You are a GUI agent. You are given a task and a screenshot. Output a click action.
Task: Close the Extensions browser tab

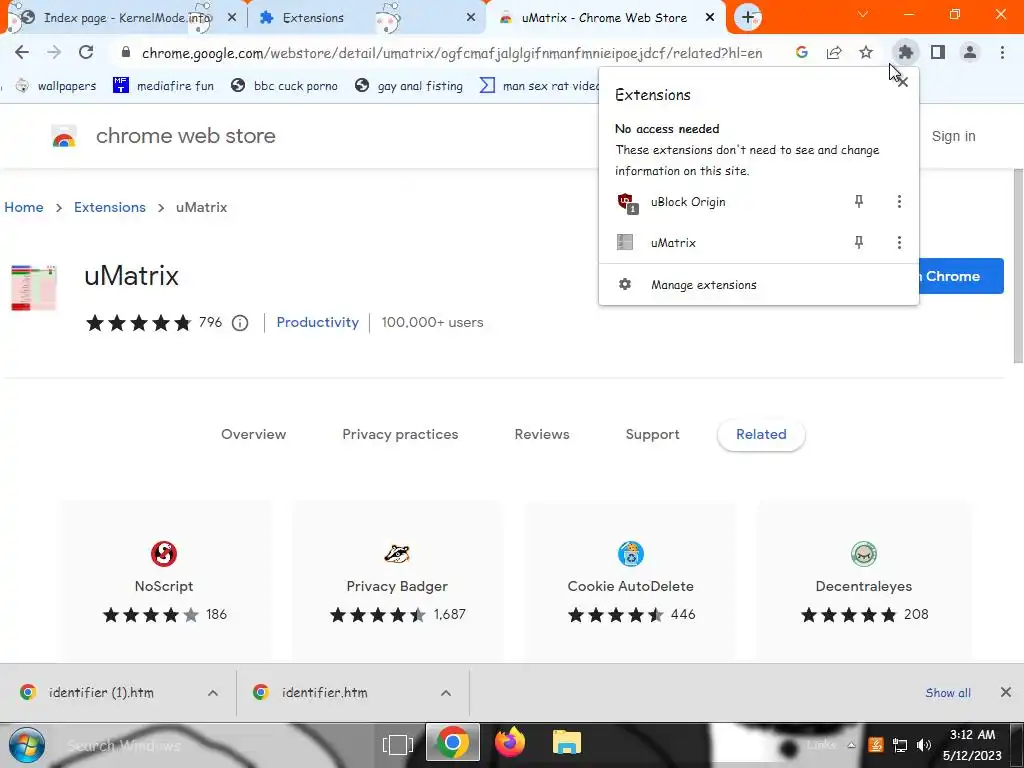(471, 18)
